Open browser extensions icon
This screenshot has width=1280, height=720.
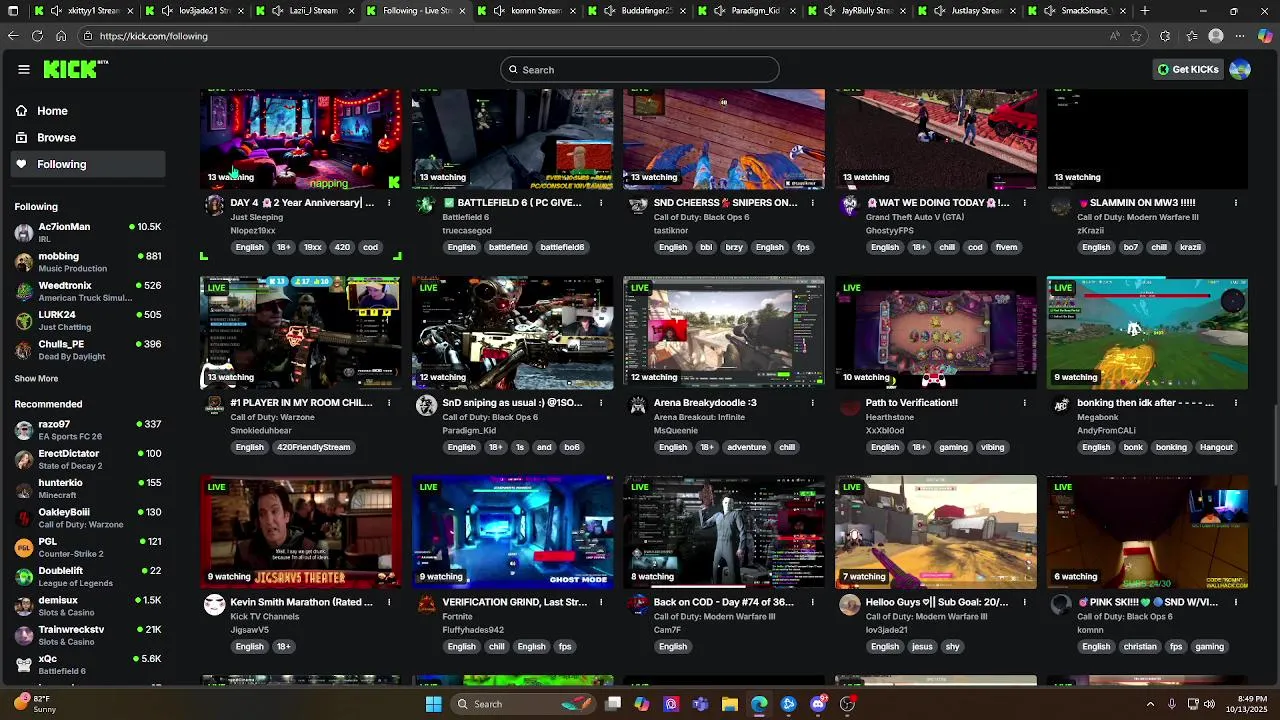tap(1165, 36)
